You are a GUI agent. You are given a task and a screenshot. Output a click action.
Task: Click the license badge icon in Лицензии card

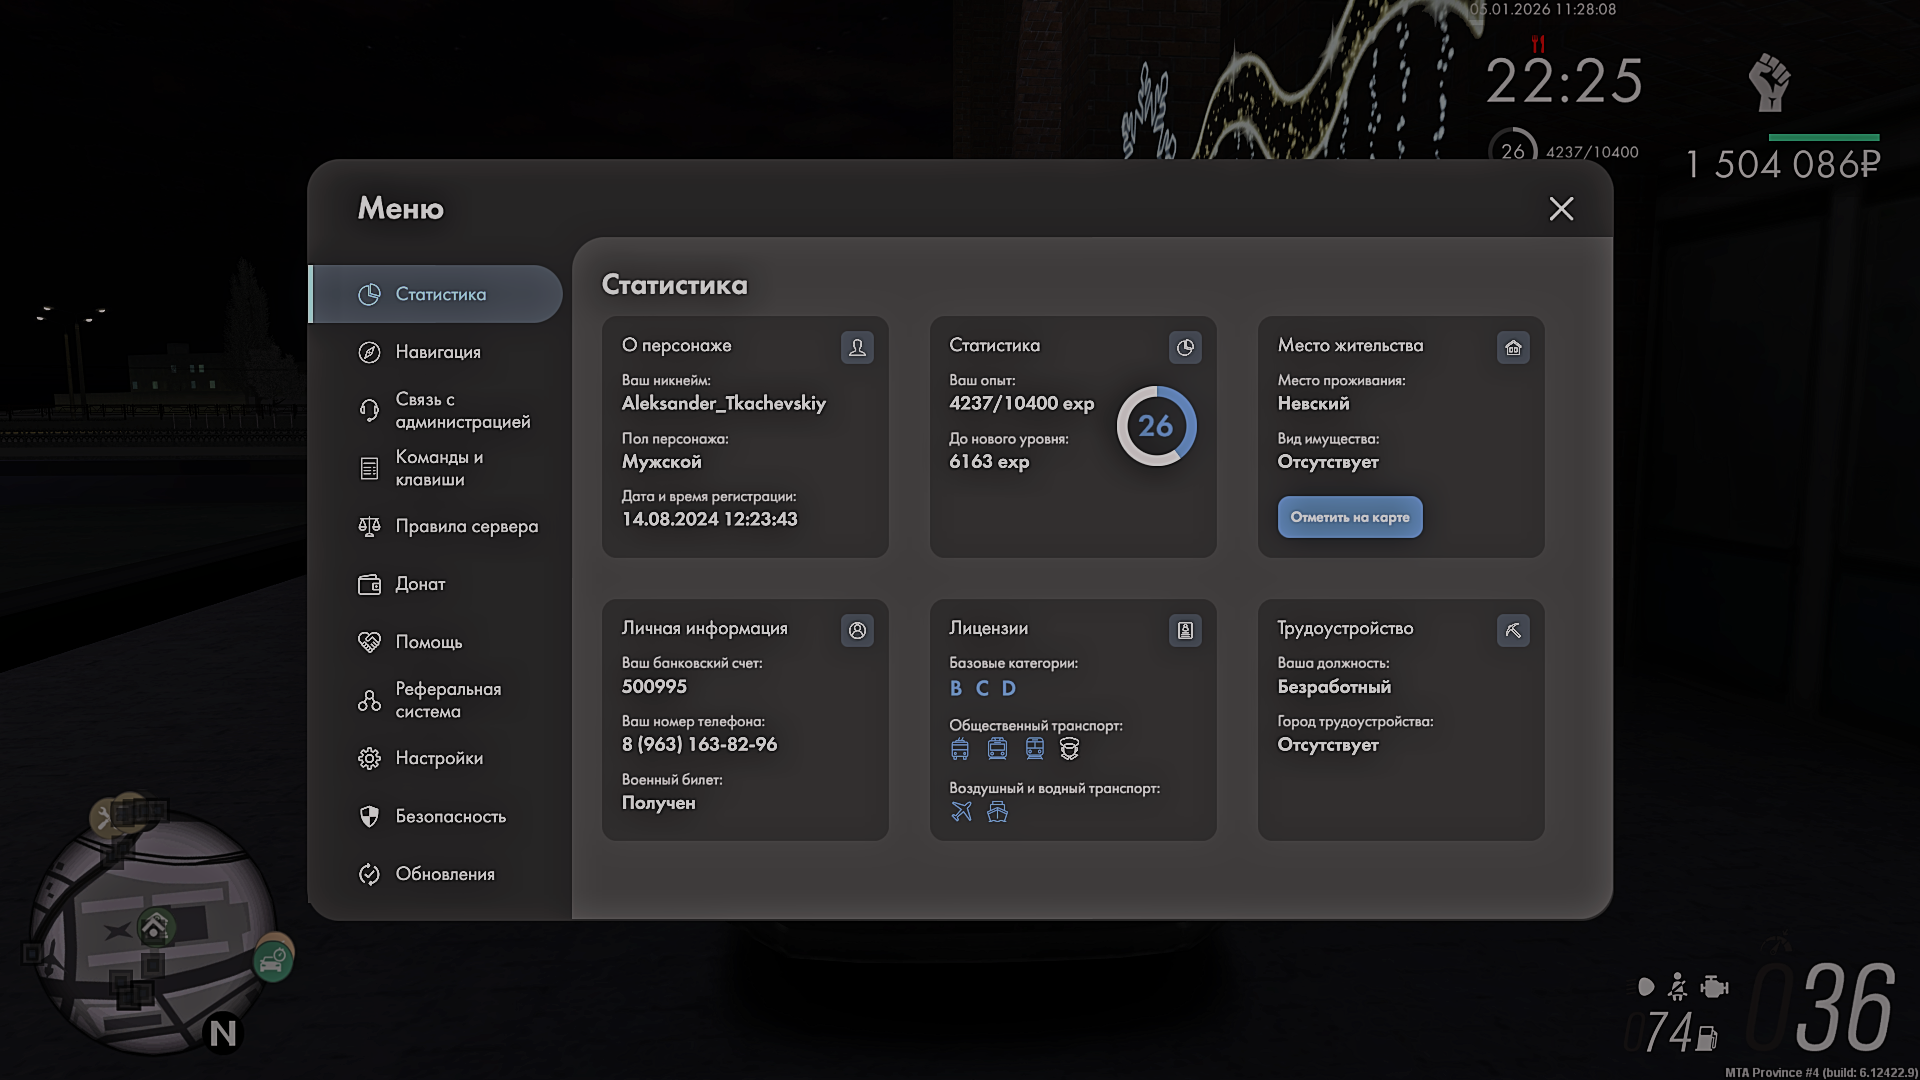click(1185, 630)
